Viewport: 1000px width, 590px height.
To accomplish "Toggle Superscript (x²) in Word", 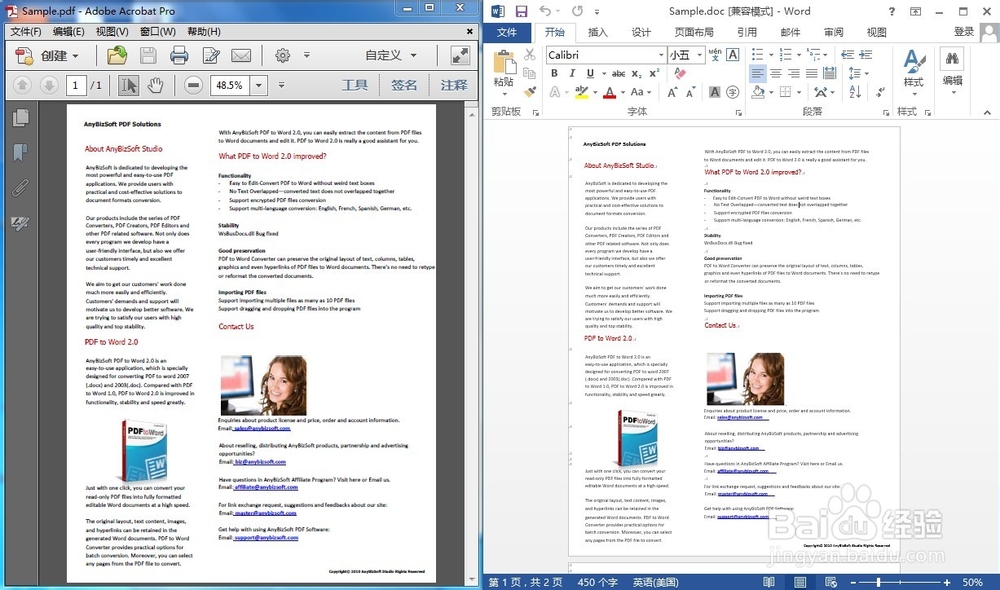I will click(654, 73).
